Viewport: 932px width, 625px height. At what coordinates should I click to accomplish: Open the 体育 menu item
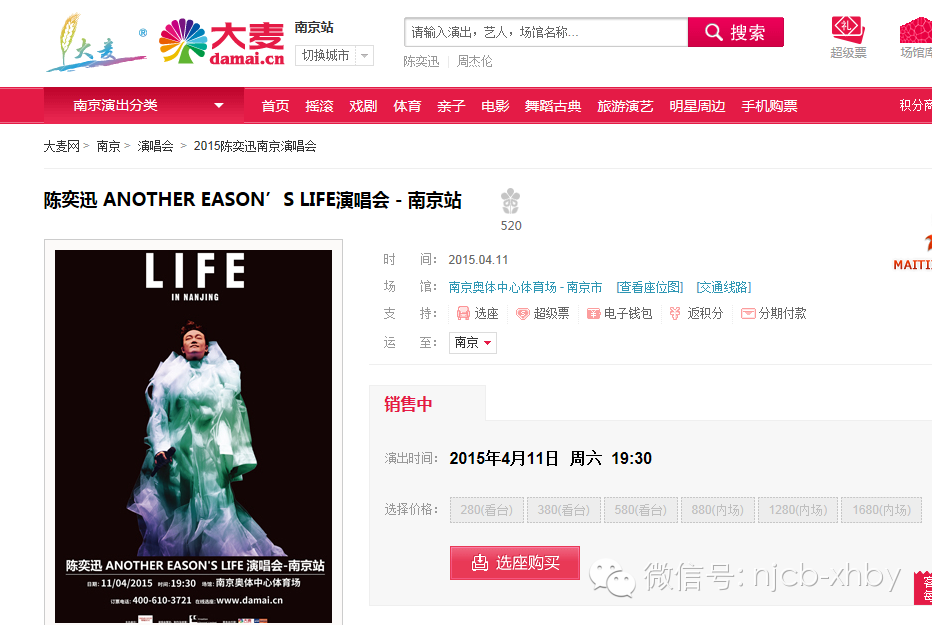(x=407, y=106)
